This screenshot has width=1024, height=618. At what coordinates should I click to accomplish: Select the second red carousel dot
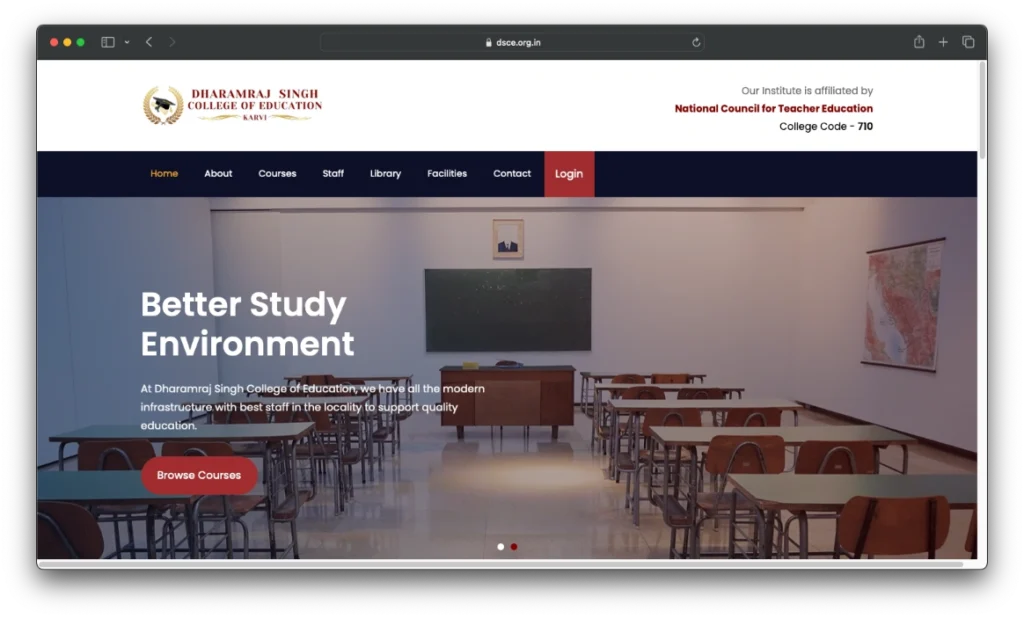click(x=514, y=547)
